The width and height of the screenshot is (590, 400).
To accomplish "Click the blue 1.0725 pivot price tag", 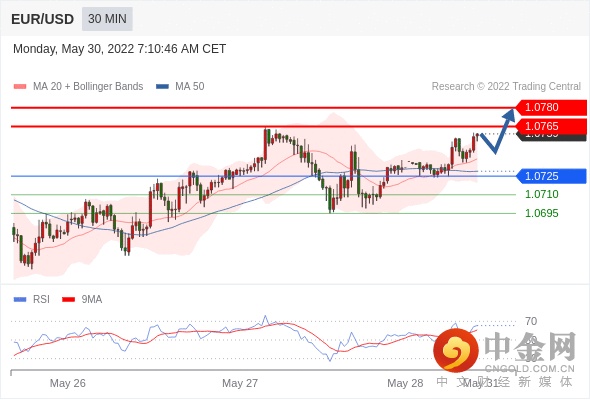I will point(551,176).
